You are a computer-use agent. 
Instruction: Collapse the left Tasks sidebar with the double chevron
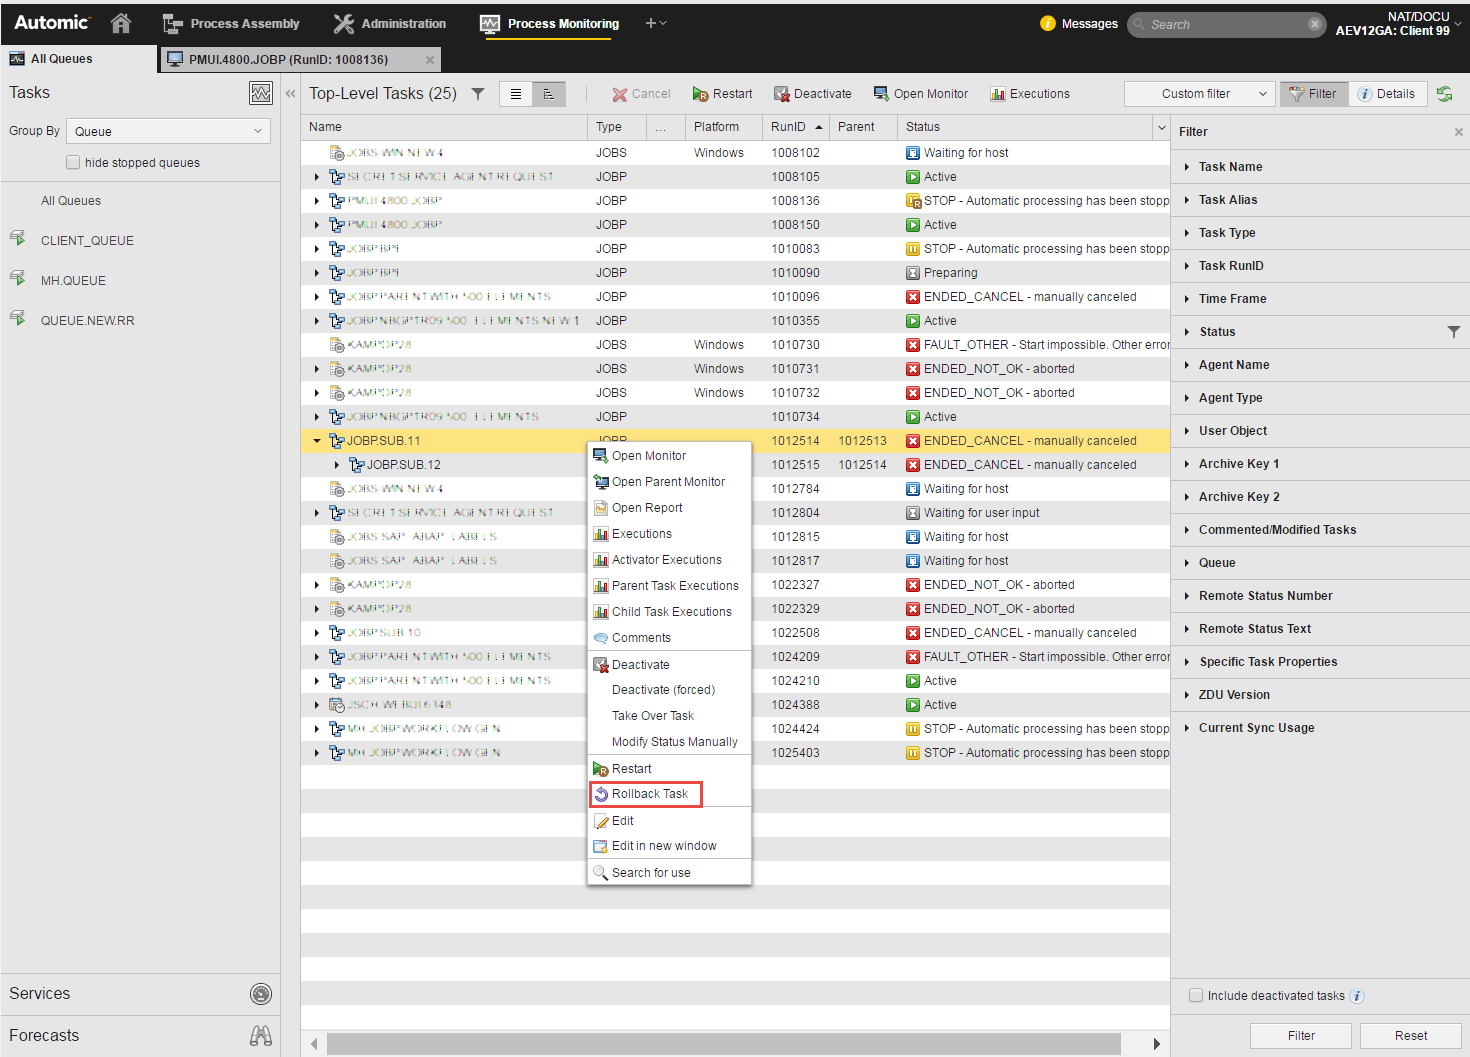[x=291, y=94]
